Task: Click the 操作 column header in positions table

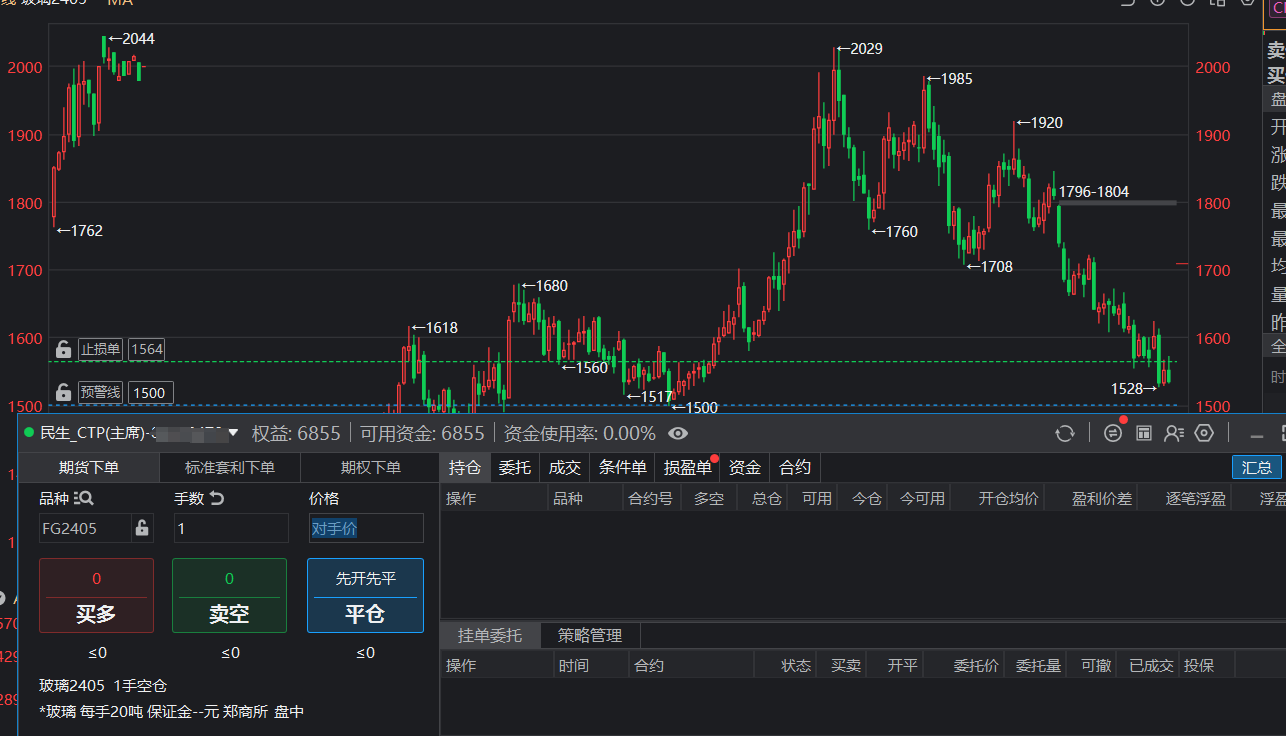Action: (x=461, y=498)
